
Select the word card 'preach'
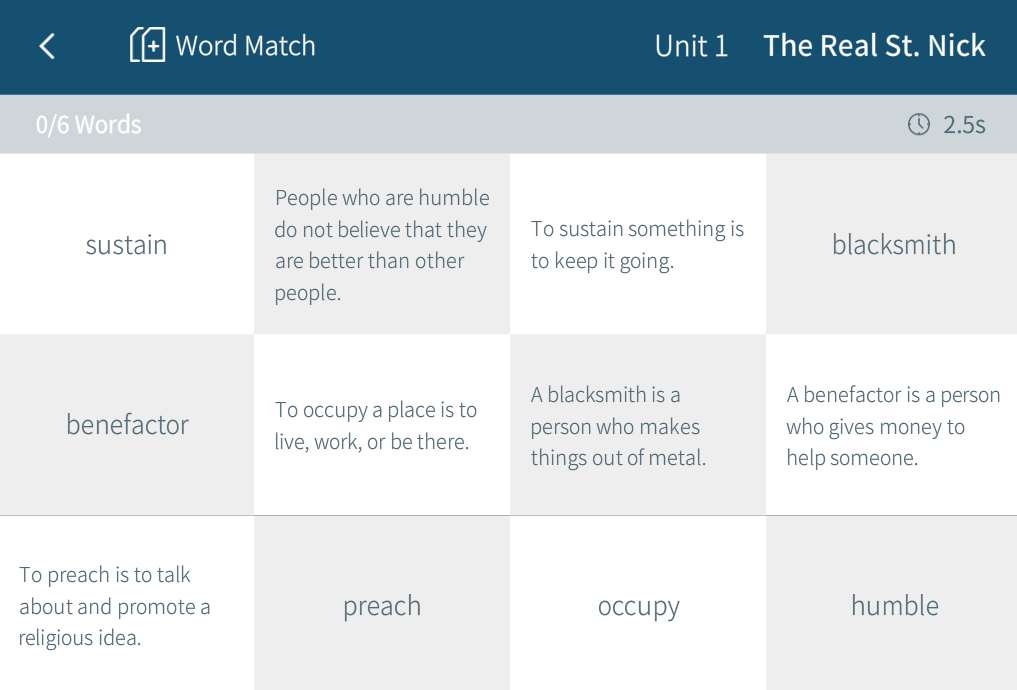pyautogui.click(x=382, y=604)
